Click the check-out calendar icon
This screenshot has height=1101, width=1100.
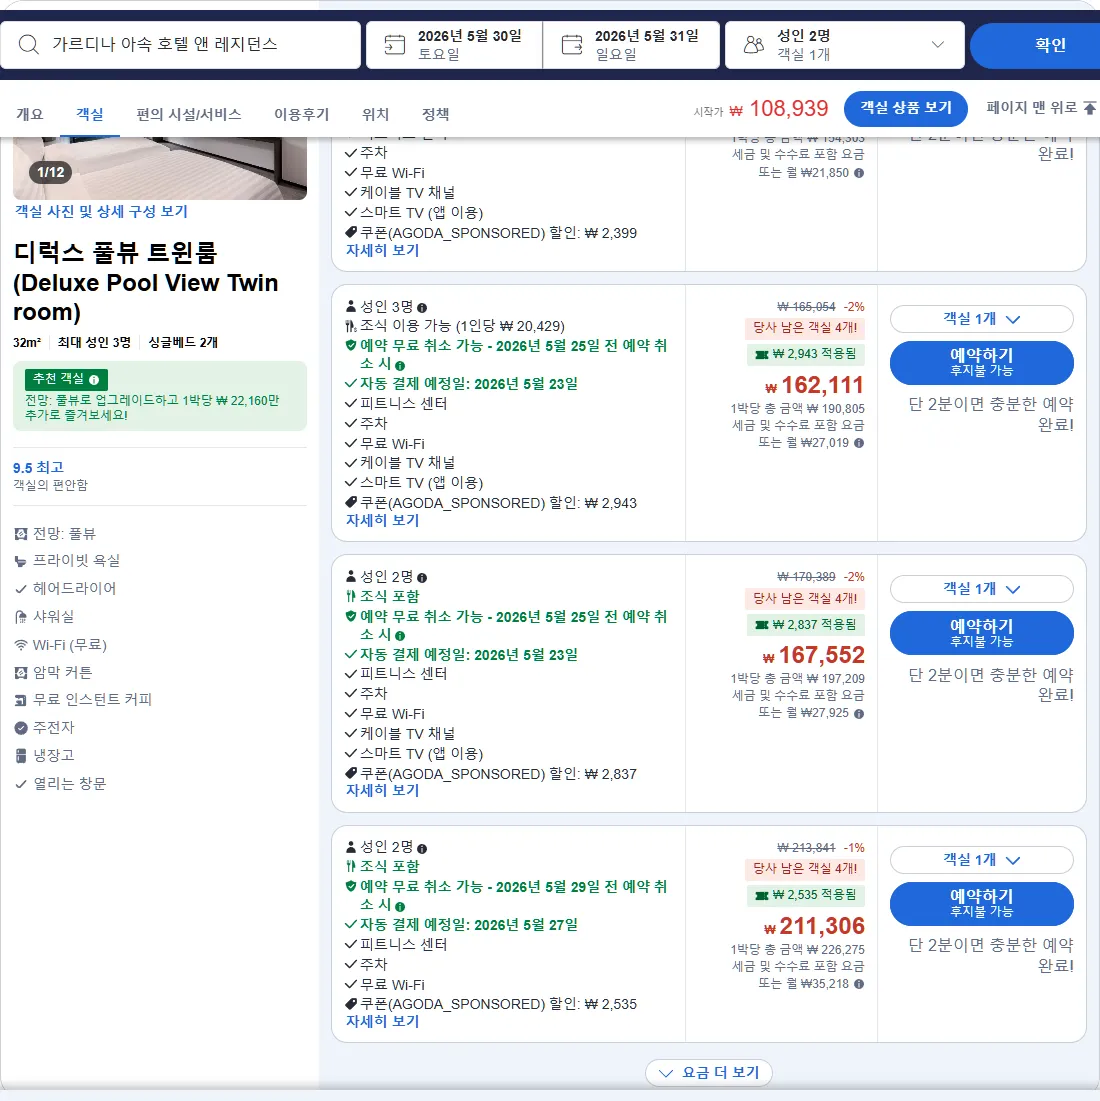click(x=572, y=45)
